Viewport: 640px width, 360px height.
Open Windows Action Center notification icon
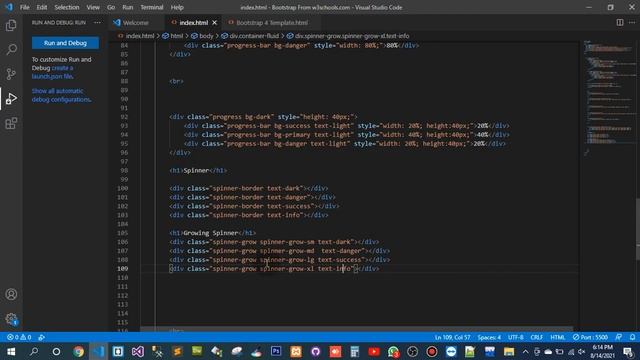click(628, 351)
